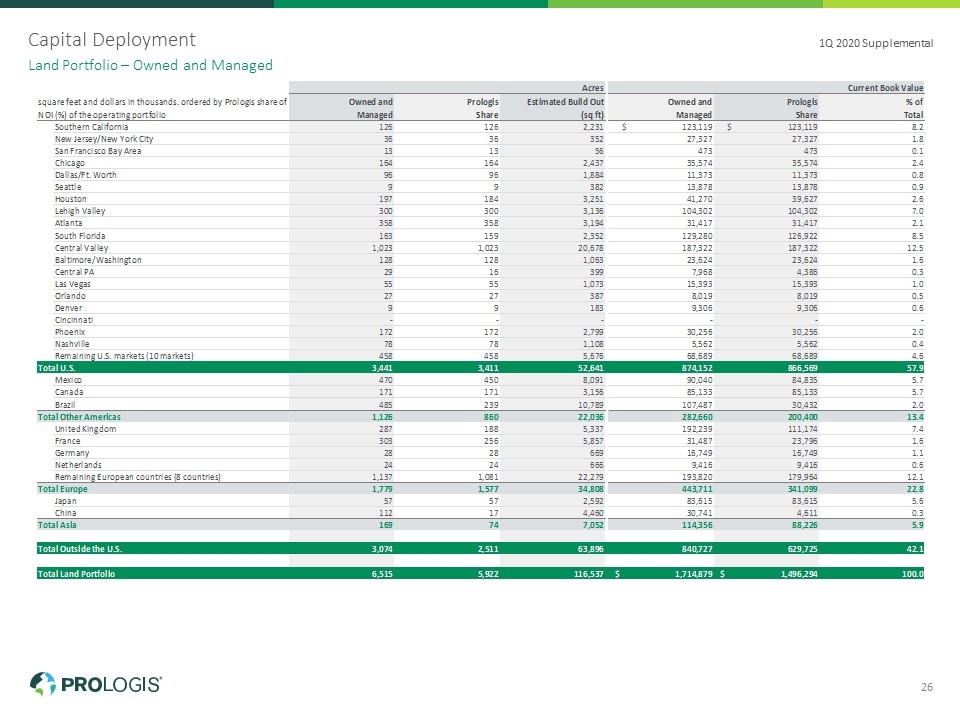Select the Central Valley row label

click(x=81, y=248)
